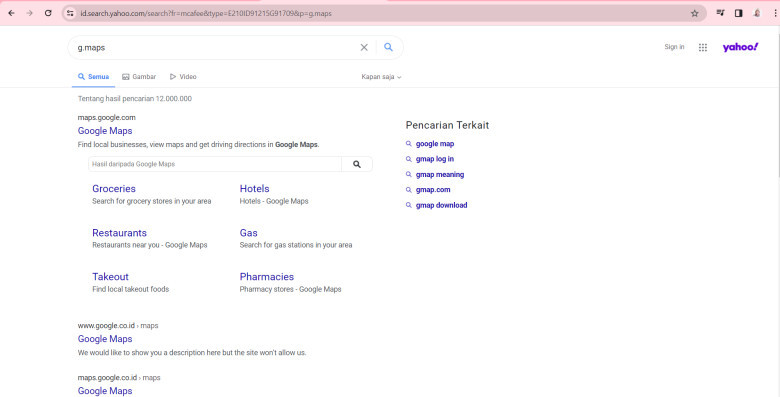Click the Google Maps sitelink search magnifier button
780x397 pixels.
[x=357, y=164]
